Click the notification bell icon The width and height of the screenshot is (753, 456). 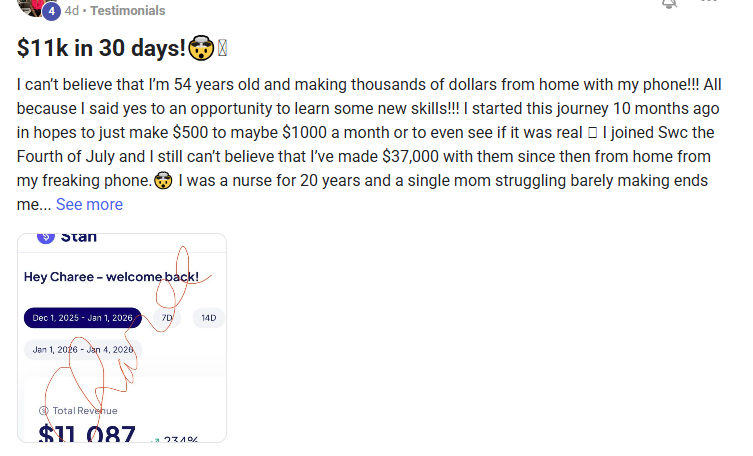pyautogui.click(x=669, y=4)
